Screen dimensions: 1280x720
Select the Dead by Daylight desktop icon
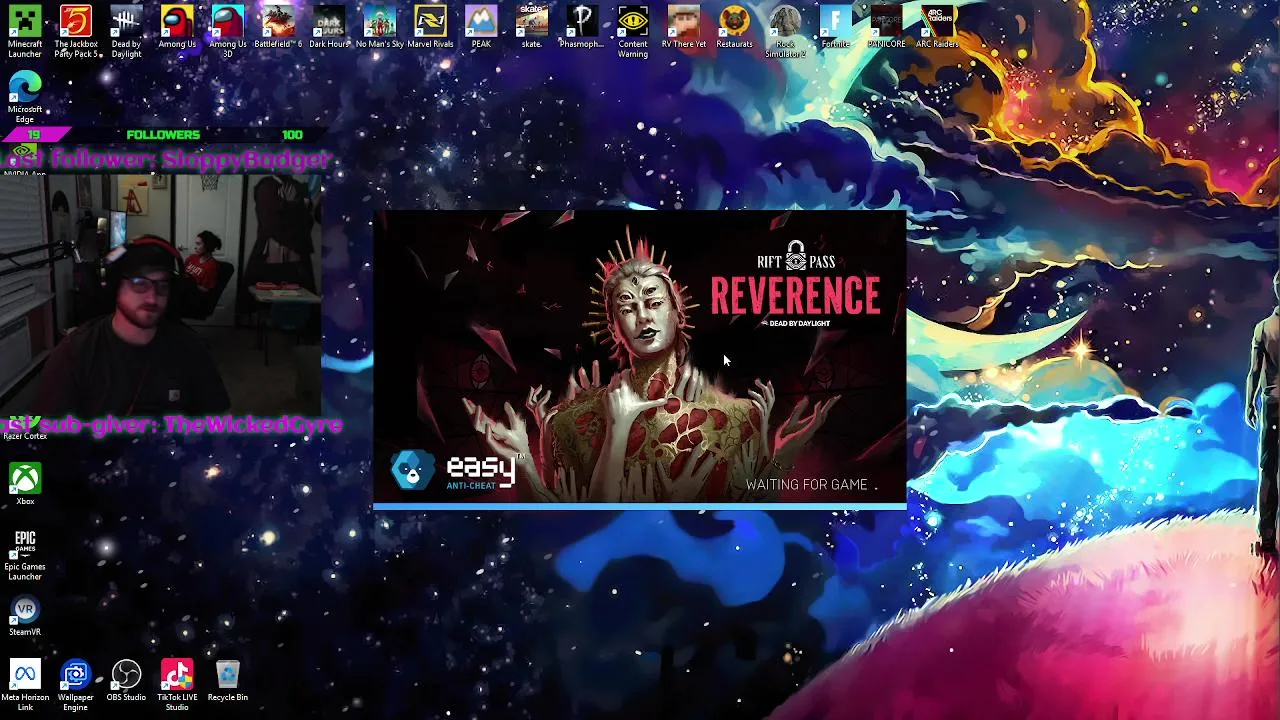[126, 31]
